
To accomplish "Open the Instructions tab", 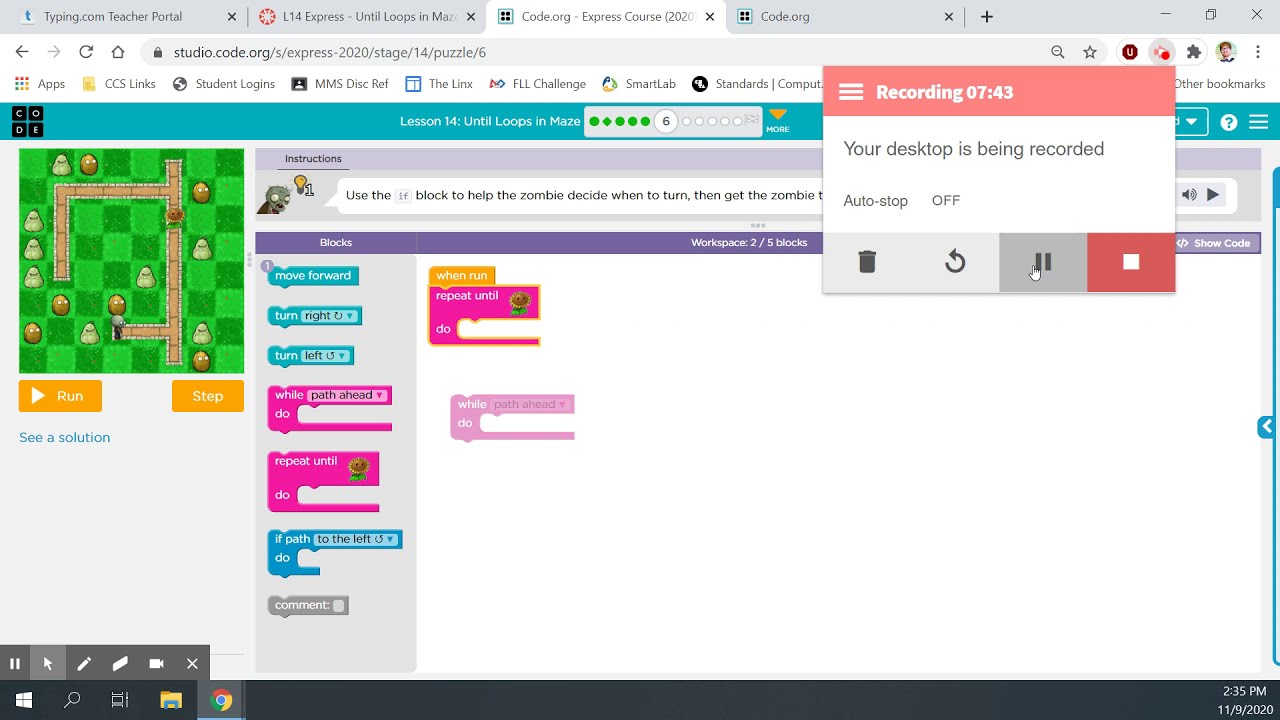I will (313, 159).
